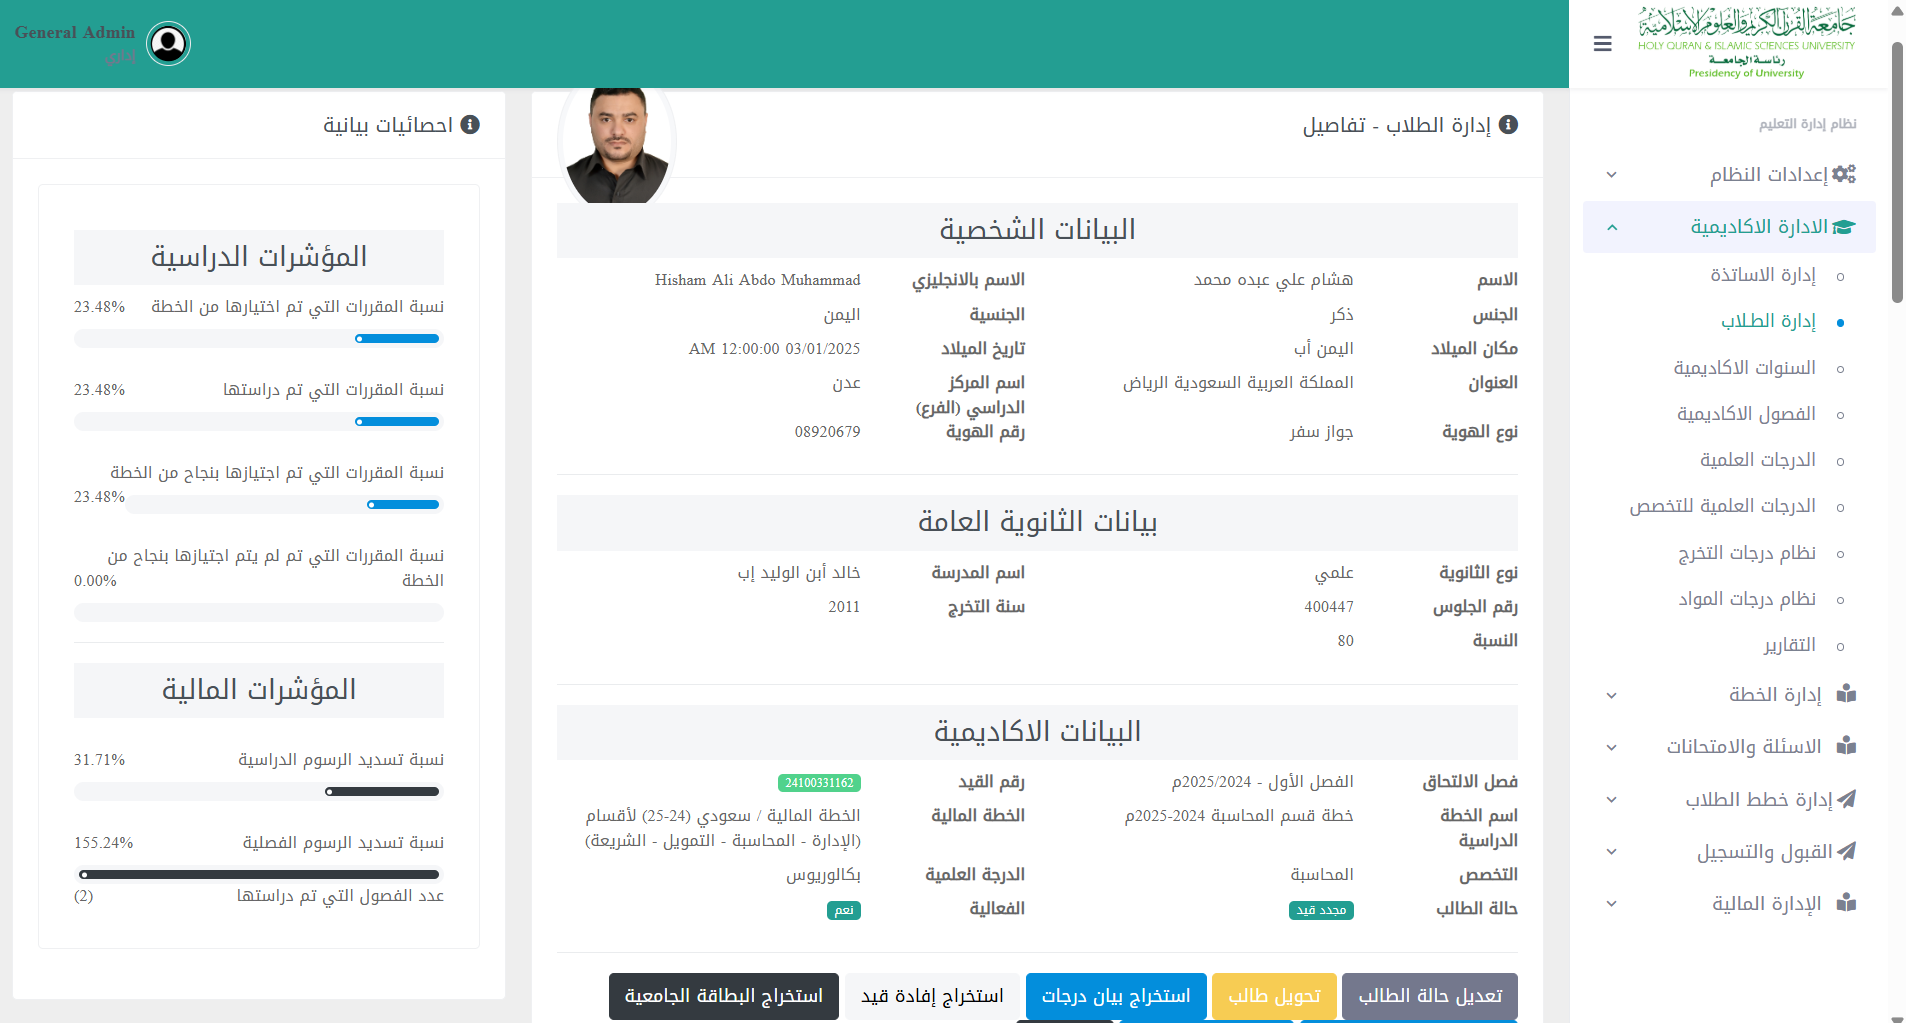The width and height of the screenshot is (1906, 1023).
Task: Click the hamburger menu icon
Action: point(1602,44)
